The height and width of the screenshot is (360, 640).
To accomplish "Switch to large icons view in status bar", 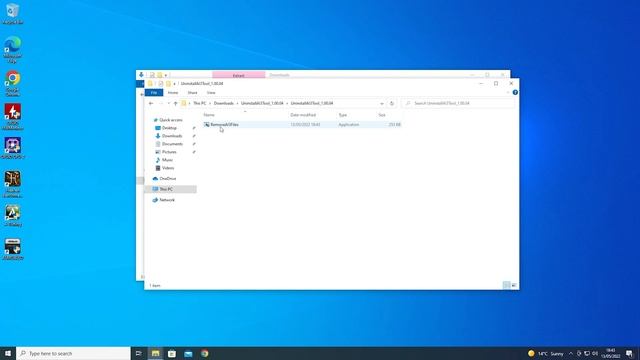I will (514, 285).
